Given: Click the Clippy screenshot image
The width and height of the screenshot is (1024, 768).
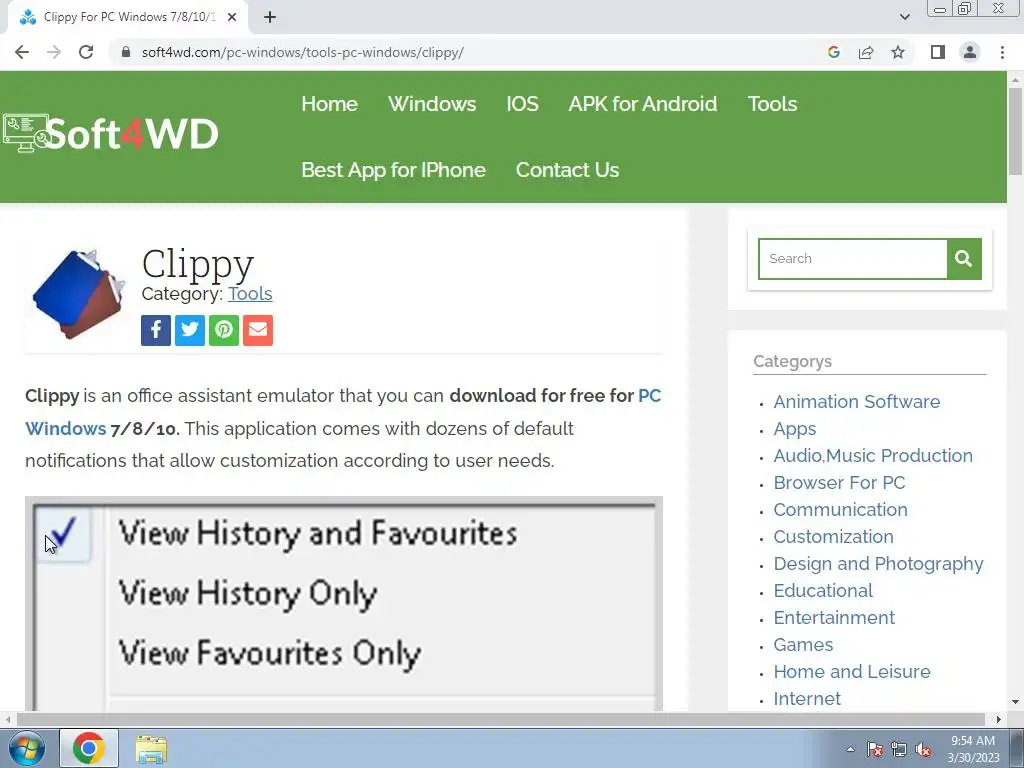Looking at the screenshot, I should point(344,603).
